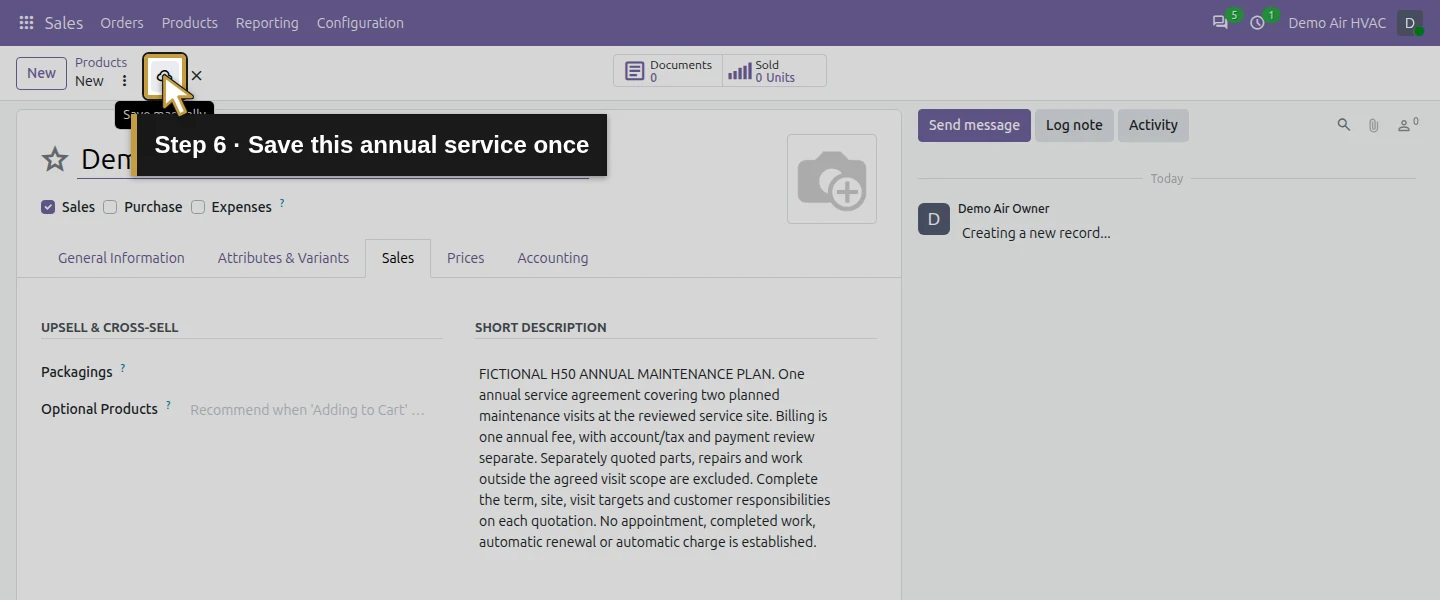Click the short description text area
1440x600 pixels.
pyautogui.click(x=656, y=458)
